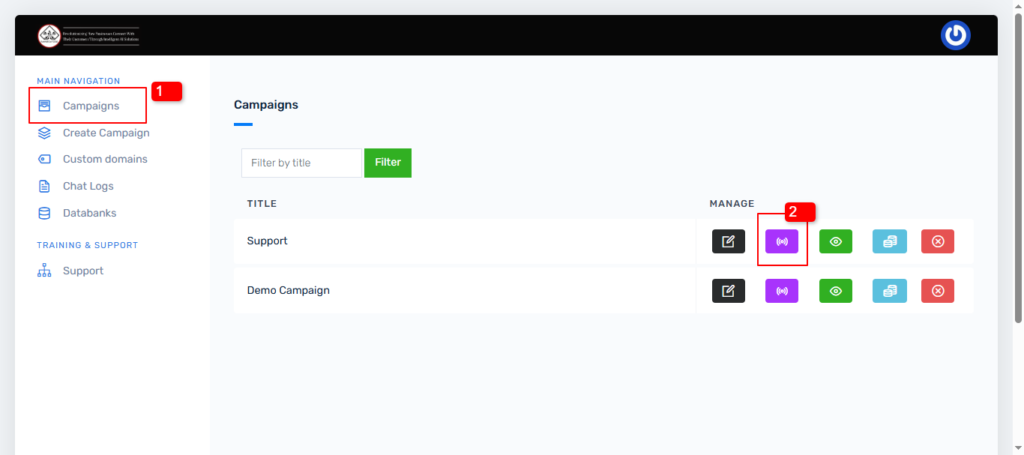Open Chat Logs from sidebar
1024x455 pixels.
(x=76, y=187)
